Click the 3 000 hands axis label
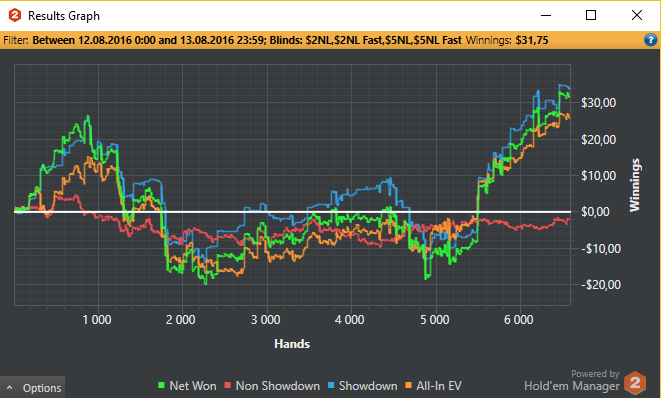Screen dimensions: 661x398 coord(265,320)
